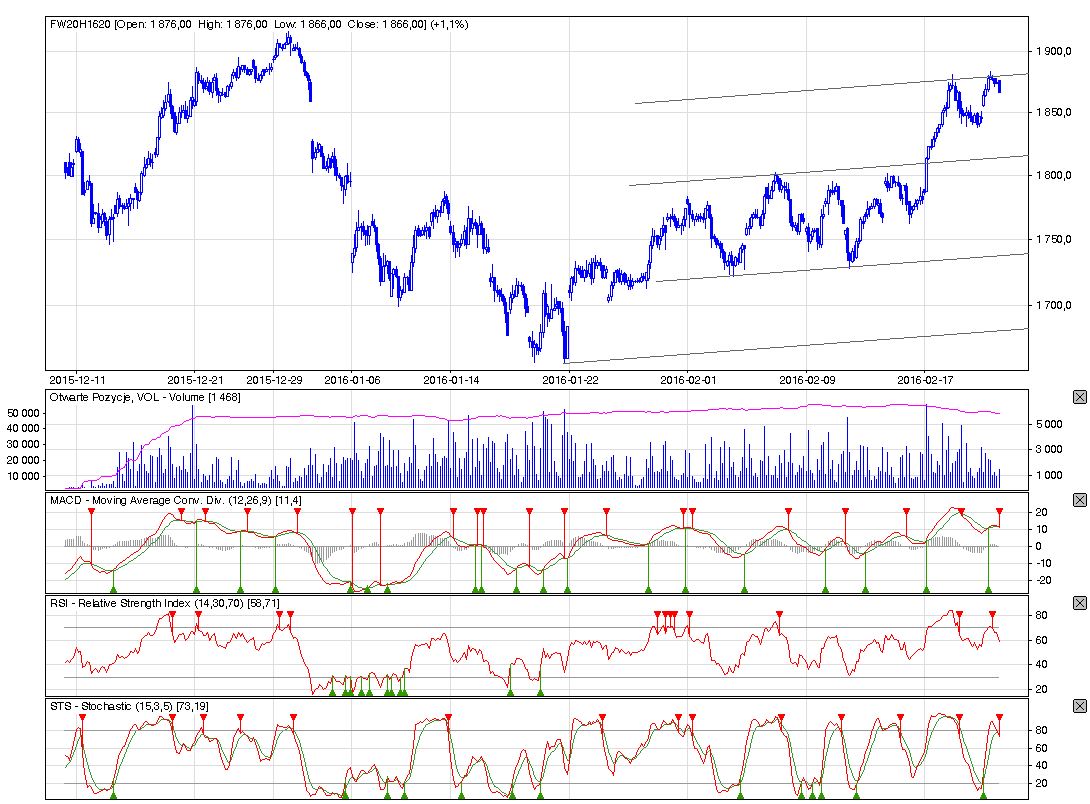Click the RSI Relative Strength Index label

coord(165,603)
